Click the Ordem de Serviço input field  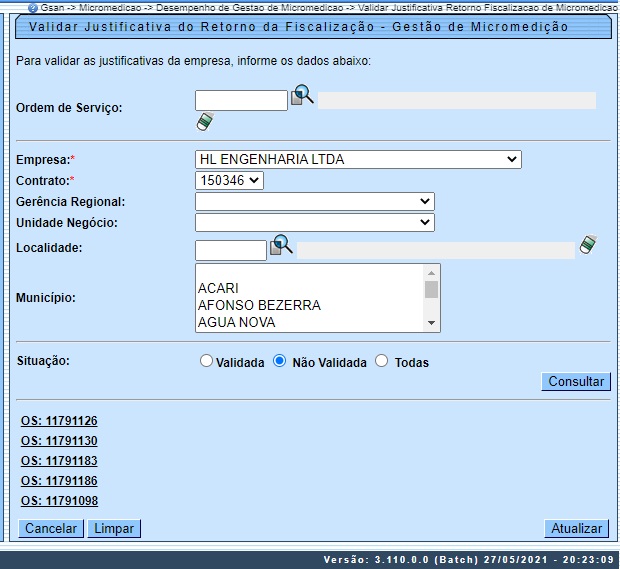click(x=241, y=100)
